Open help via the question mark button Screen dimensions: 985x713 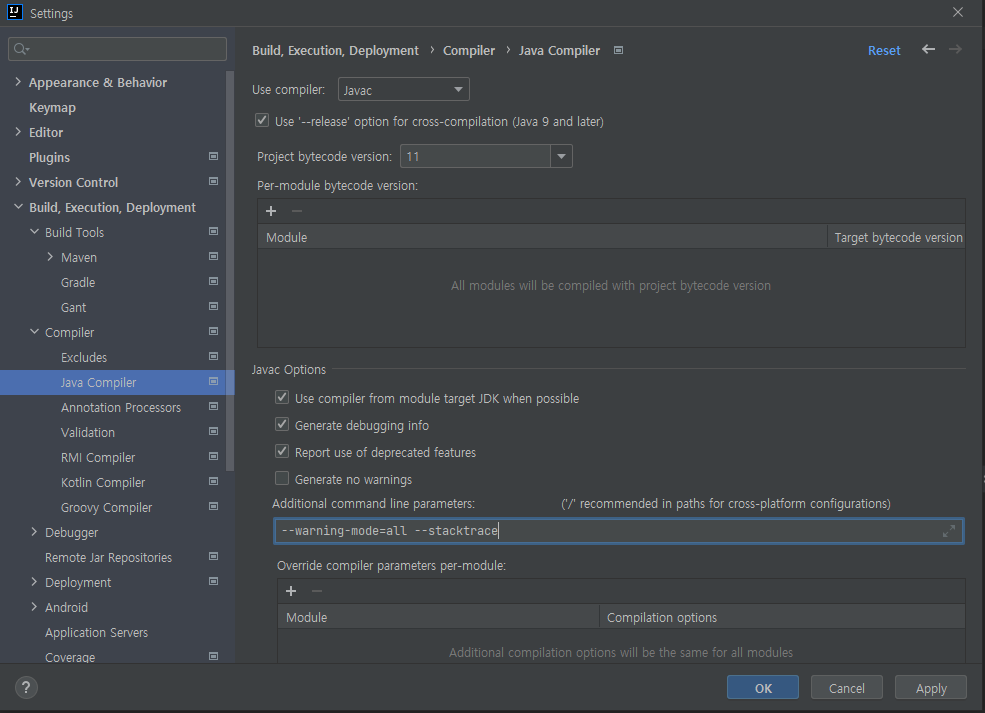click(x=26, y=687)
